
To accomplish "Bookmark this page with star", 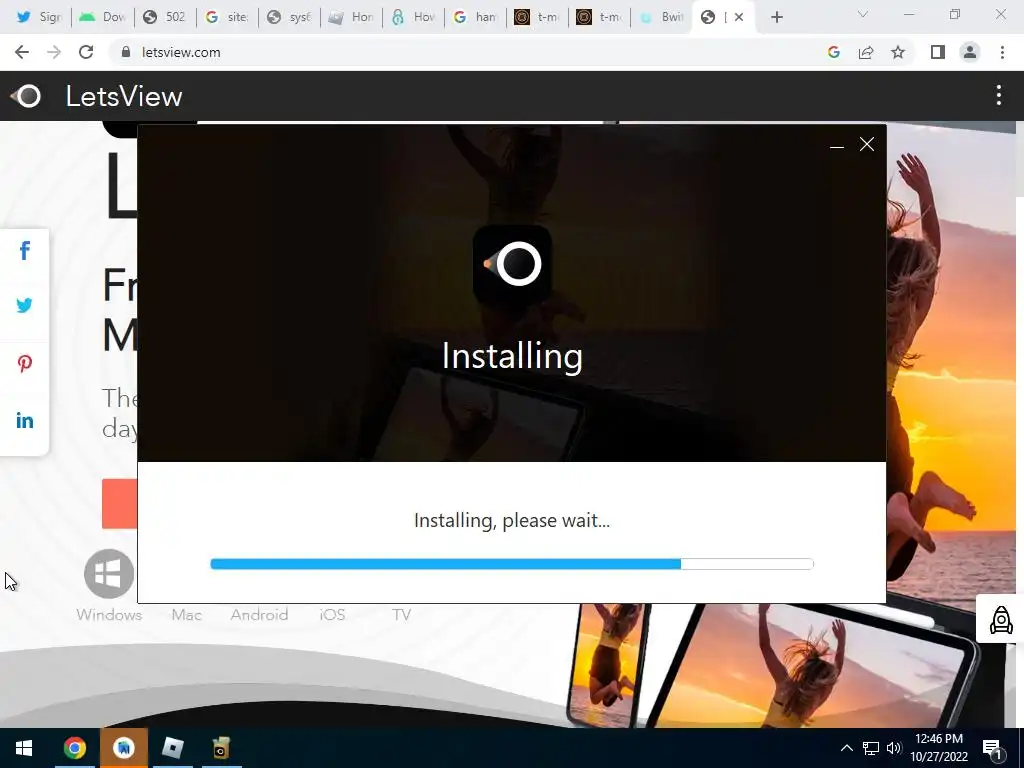I will click(x=898, y=52).
